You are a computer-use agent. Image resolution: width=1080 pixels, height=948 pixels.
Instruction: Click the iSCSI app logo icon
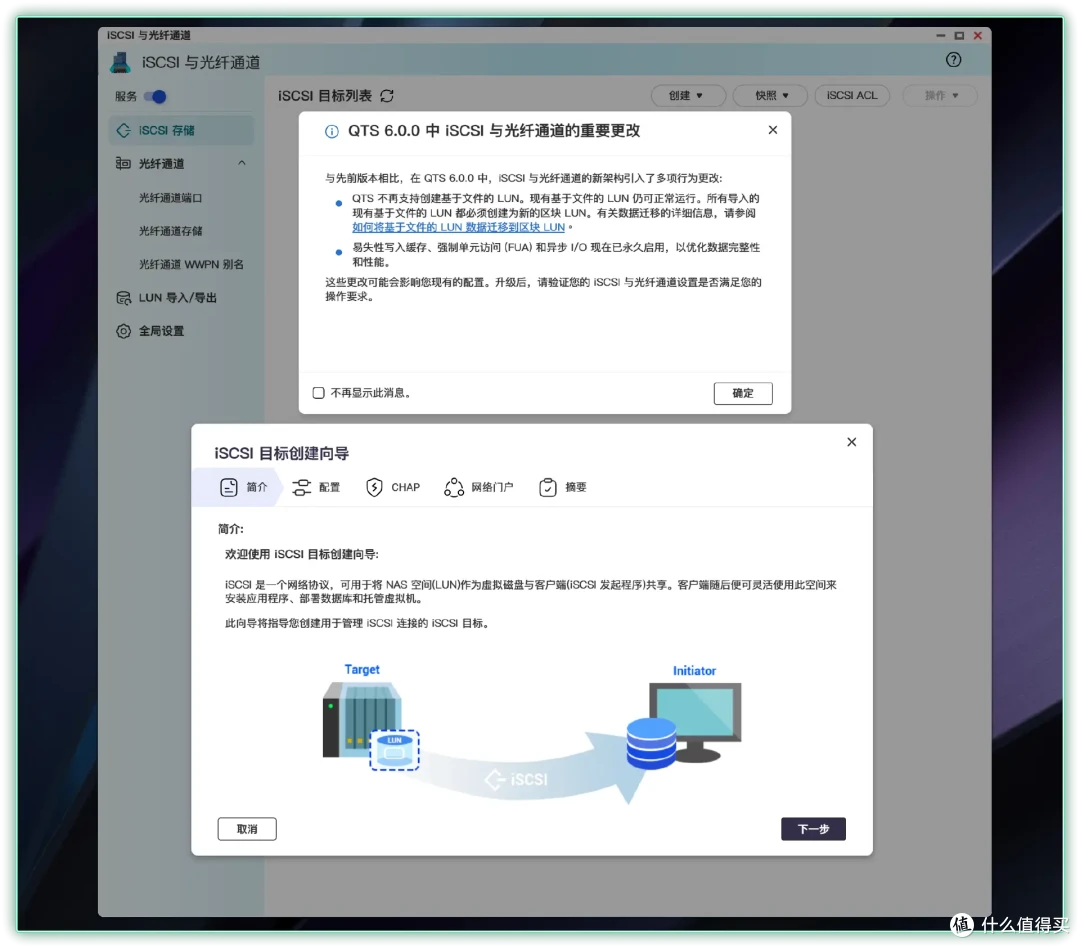tap(121, 62)
